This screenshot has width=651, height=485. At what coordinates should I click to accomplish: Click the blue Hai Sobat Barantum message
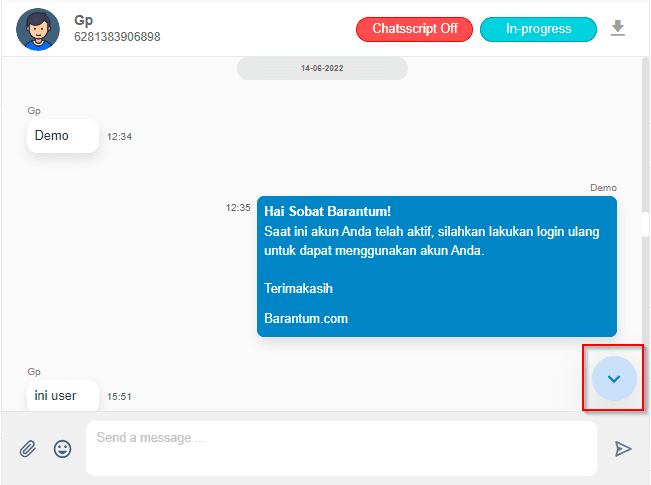point(437,266)
